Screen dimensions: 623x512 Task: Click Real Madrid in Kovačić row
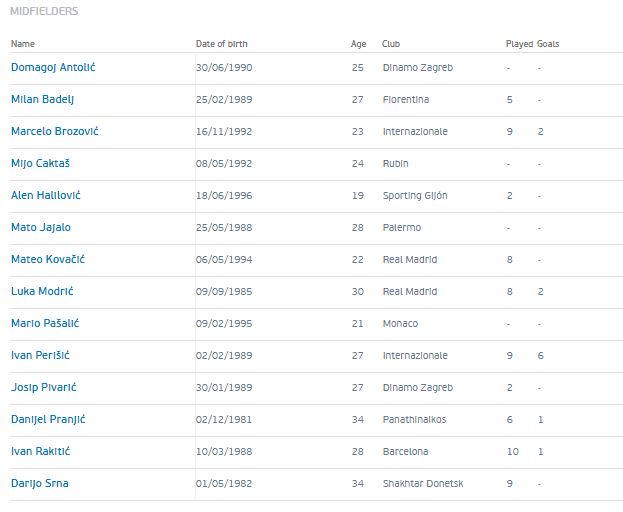click(410, 259)
